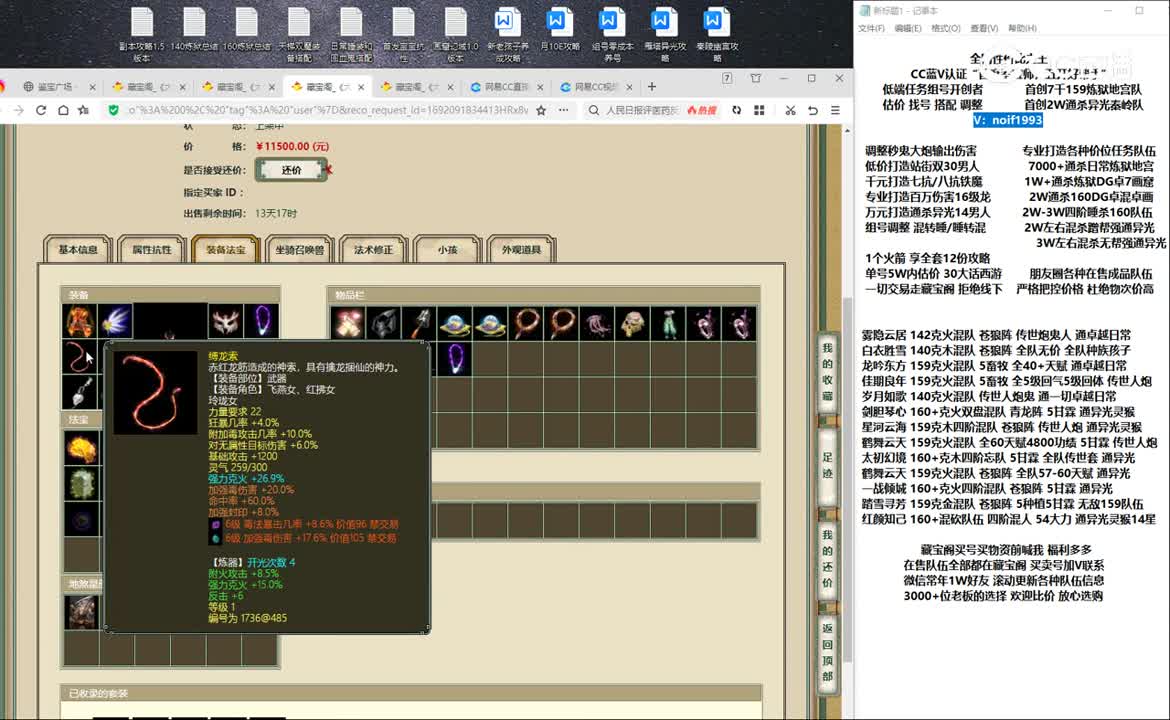Click 返回顶部 to return to the top
Viewport: 1170px width, 720px height.
pos(828,652)
